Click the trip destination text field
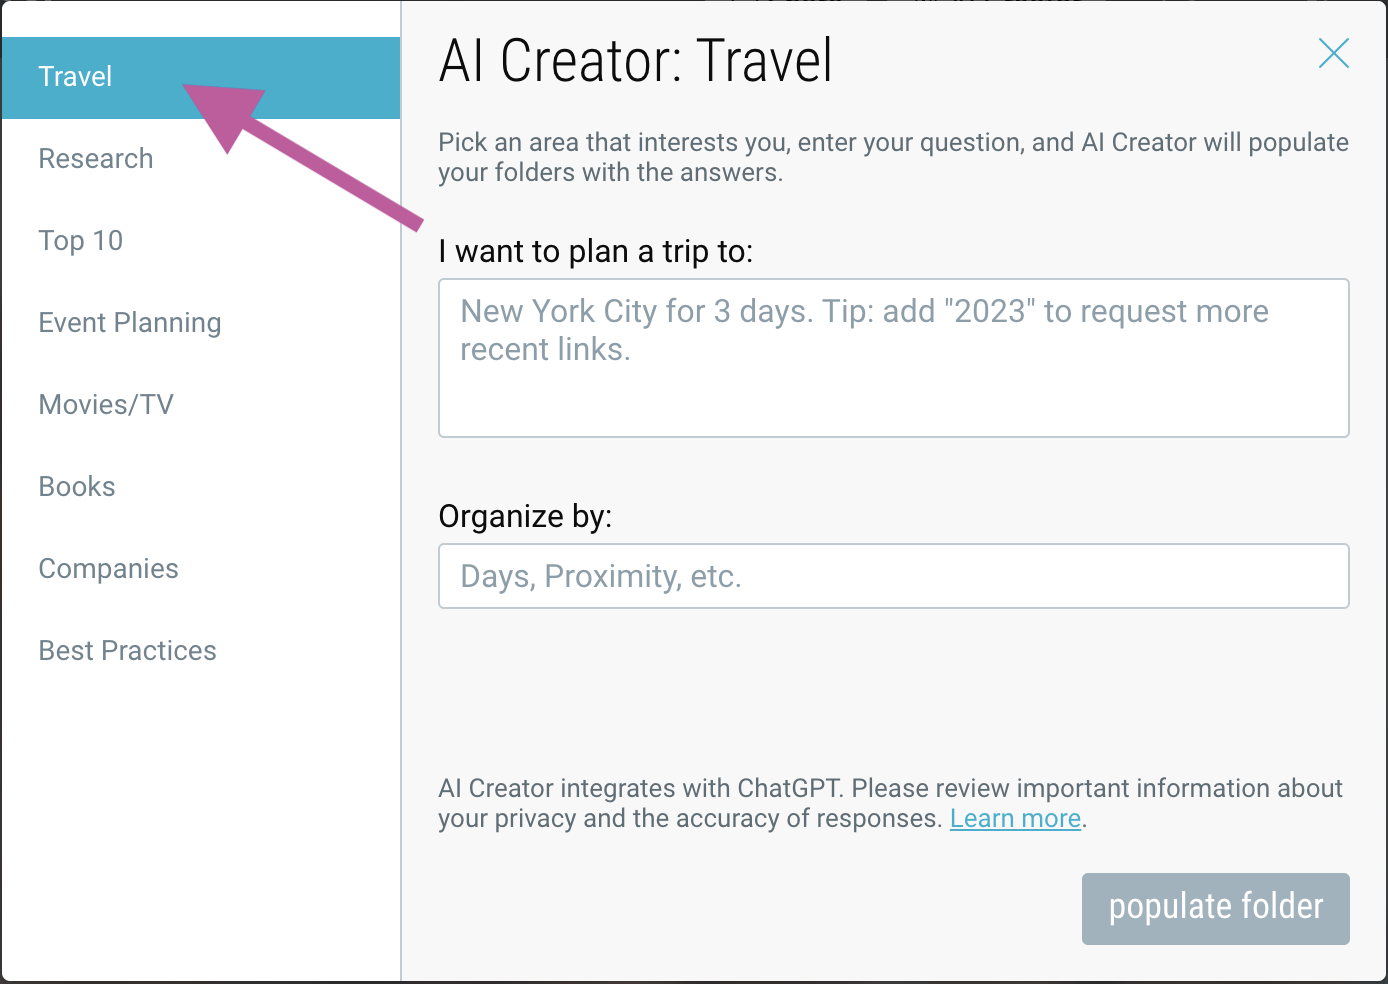1388x984 pixels. (893, 358)
